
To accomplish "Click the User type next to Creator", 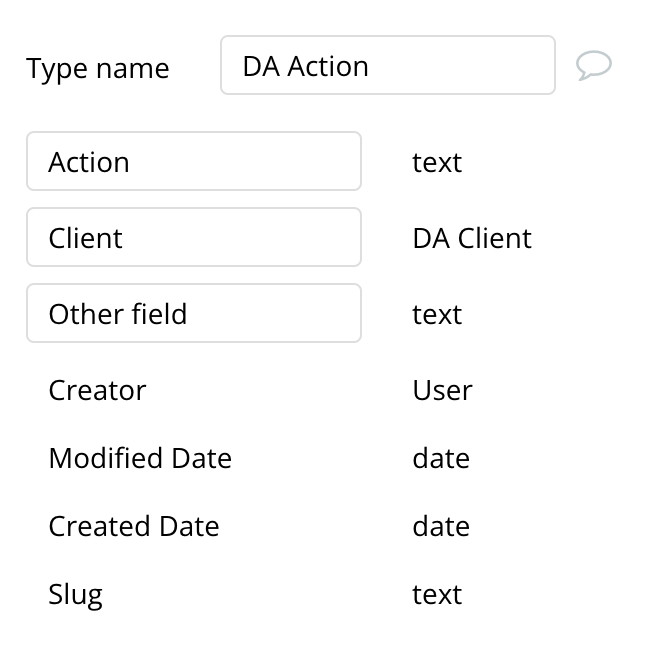I will [442, 390].
